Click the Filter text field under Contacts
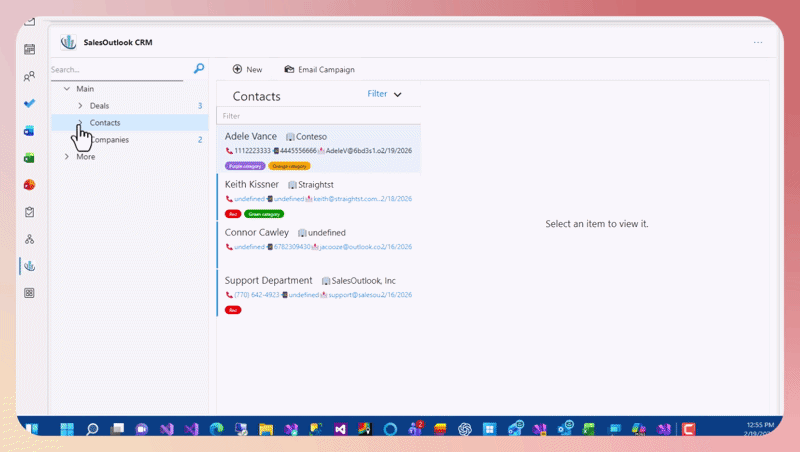Image resolution: width=800 pixels, height=452 pixels. coord(319,116)
